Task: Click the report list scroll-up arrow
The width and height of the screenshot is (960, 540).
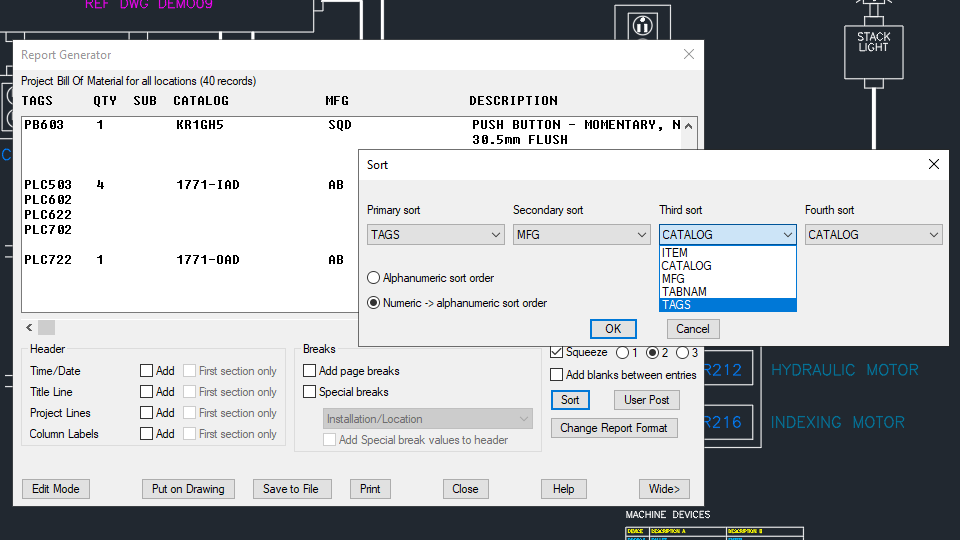Action: click(689, 126)
